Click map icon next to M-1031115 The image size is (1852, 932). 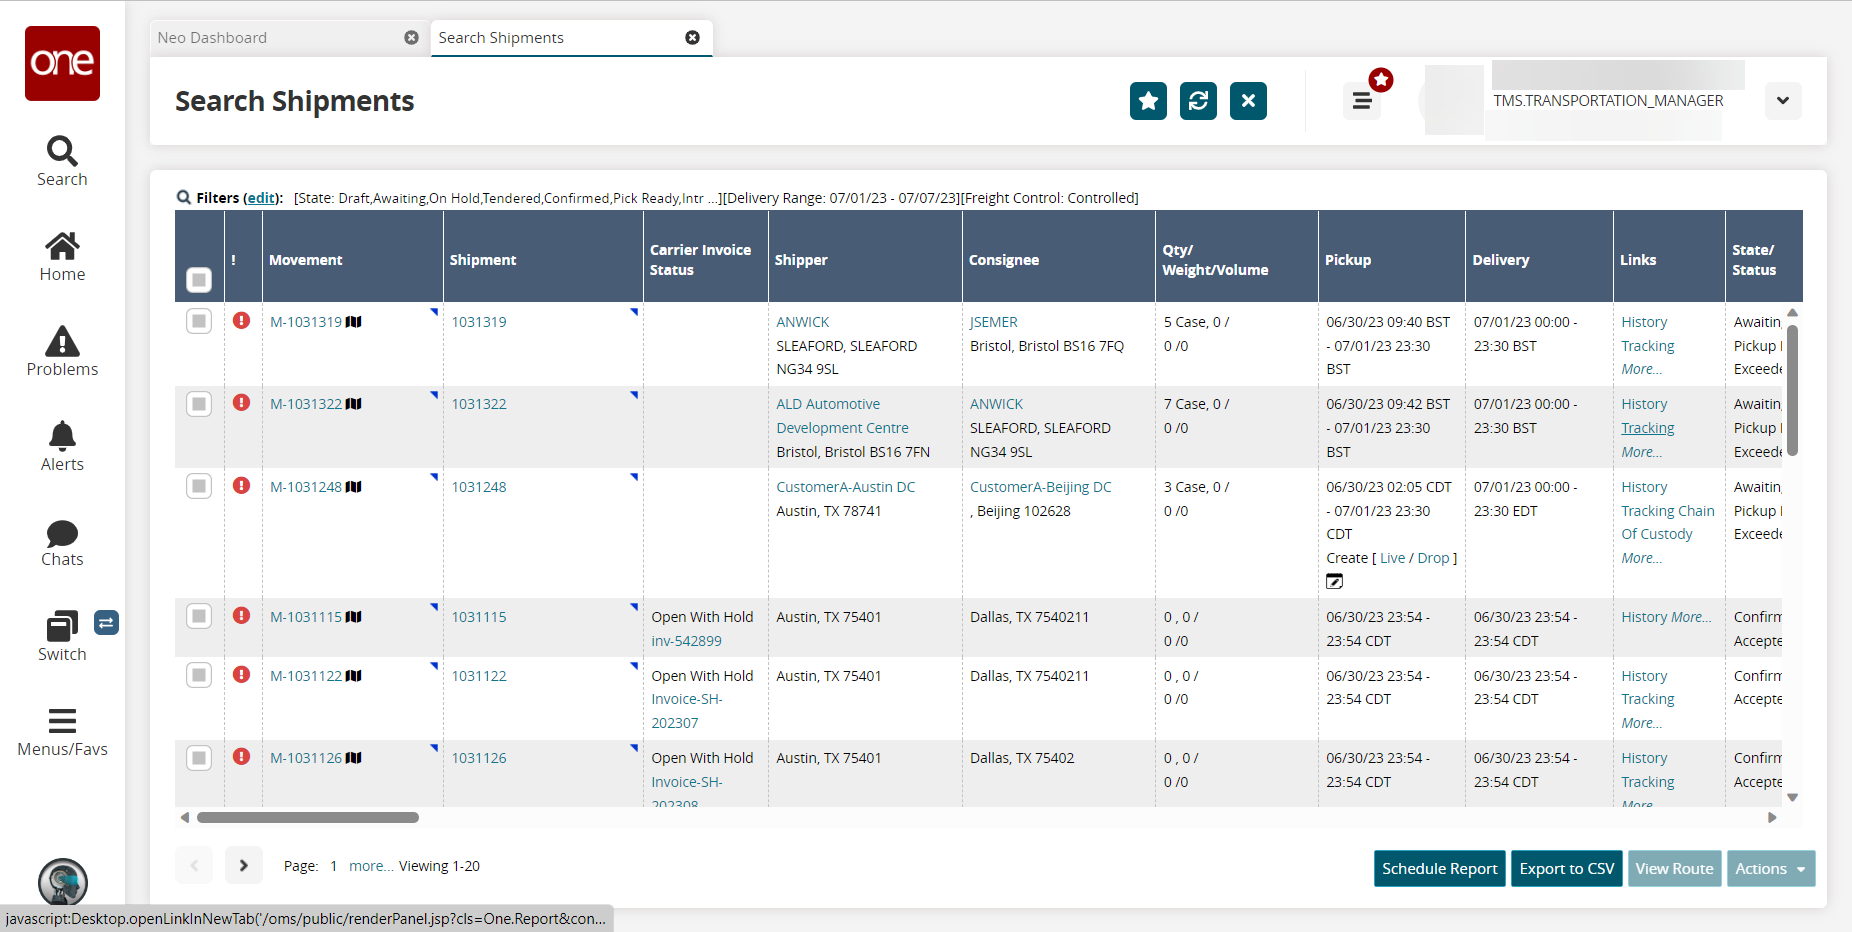353,617
